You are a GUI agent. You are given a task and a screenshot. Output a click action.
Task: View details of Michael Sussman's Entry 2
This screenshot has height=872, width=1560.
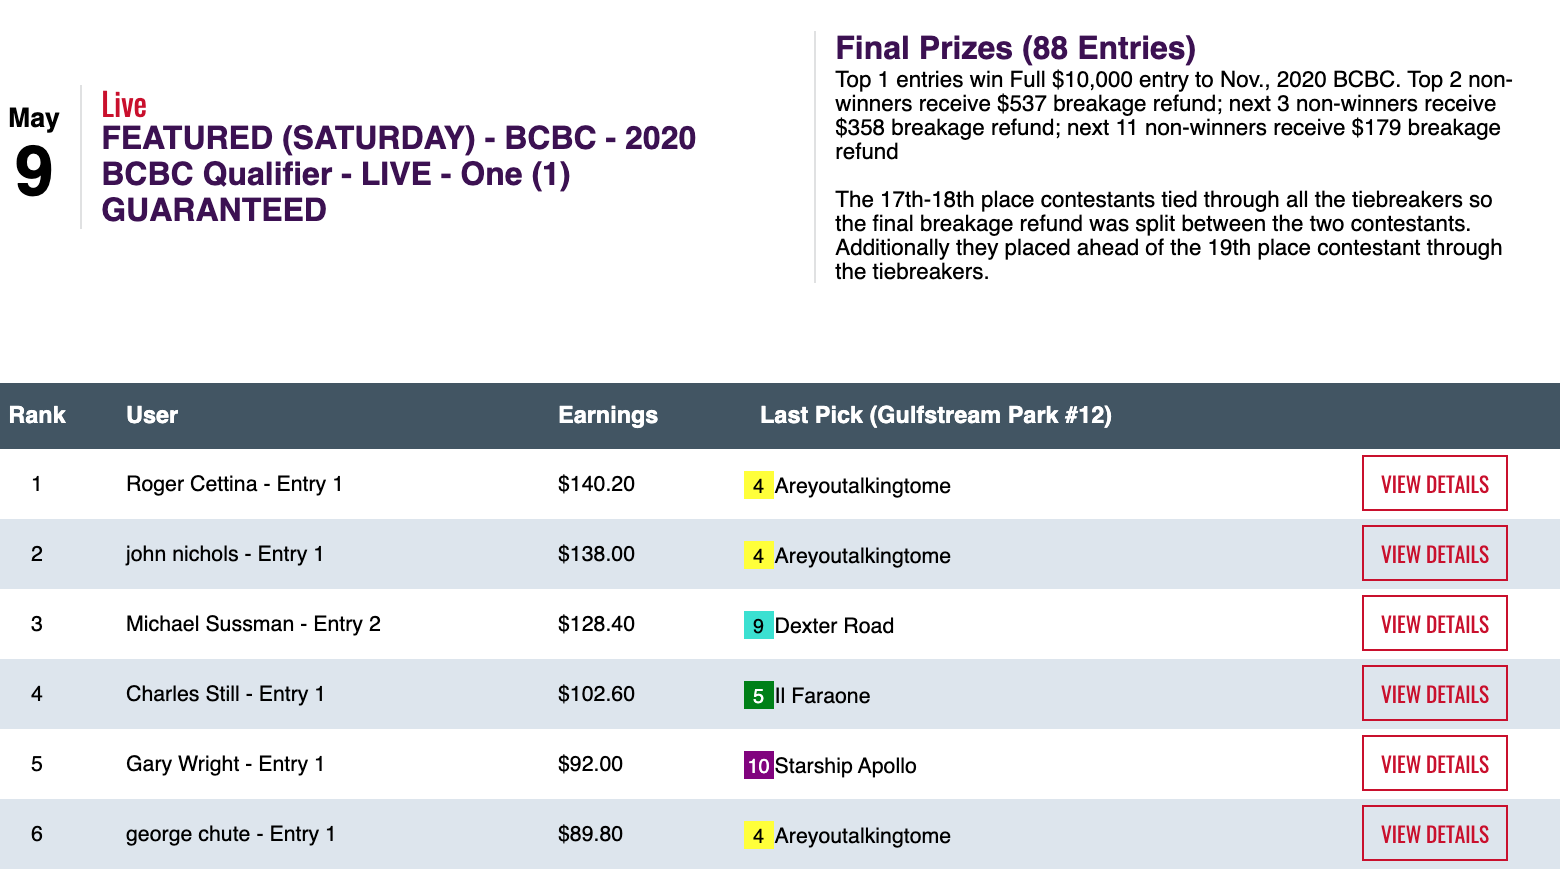click(1434, 624)
